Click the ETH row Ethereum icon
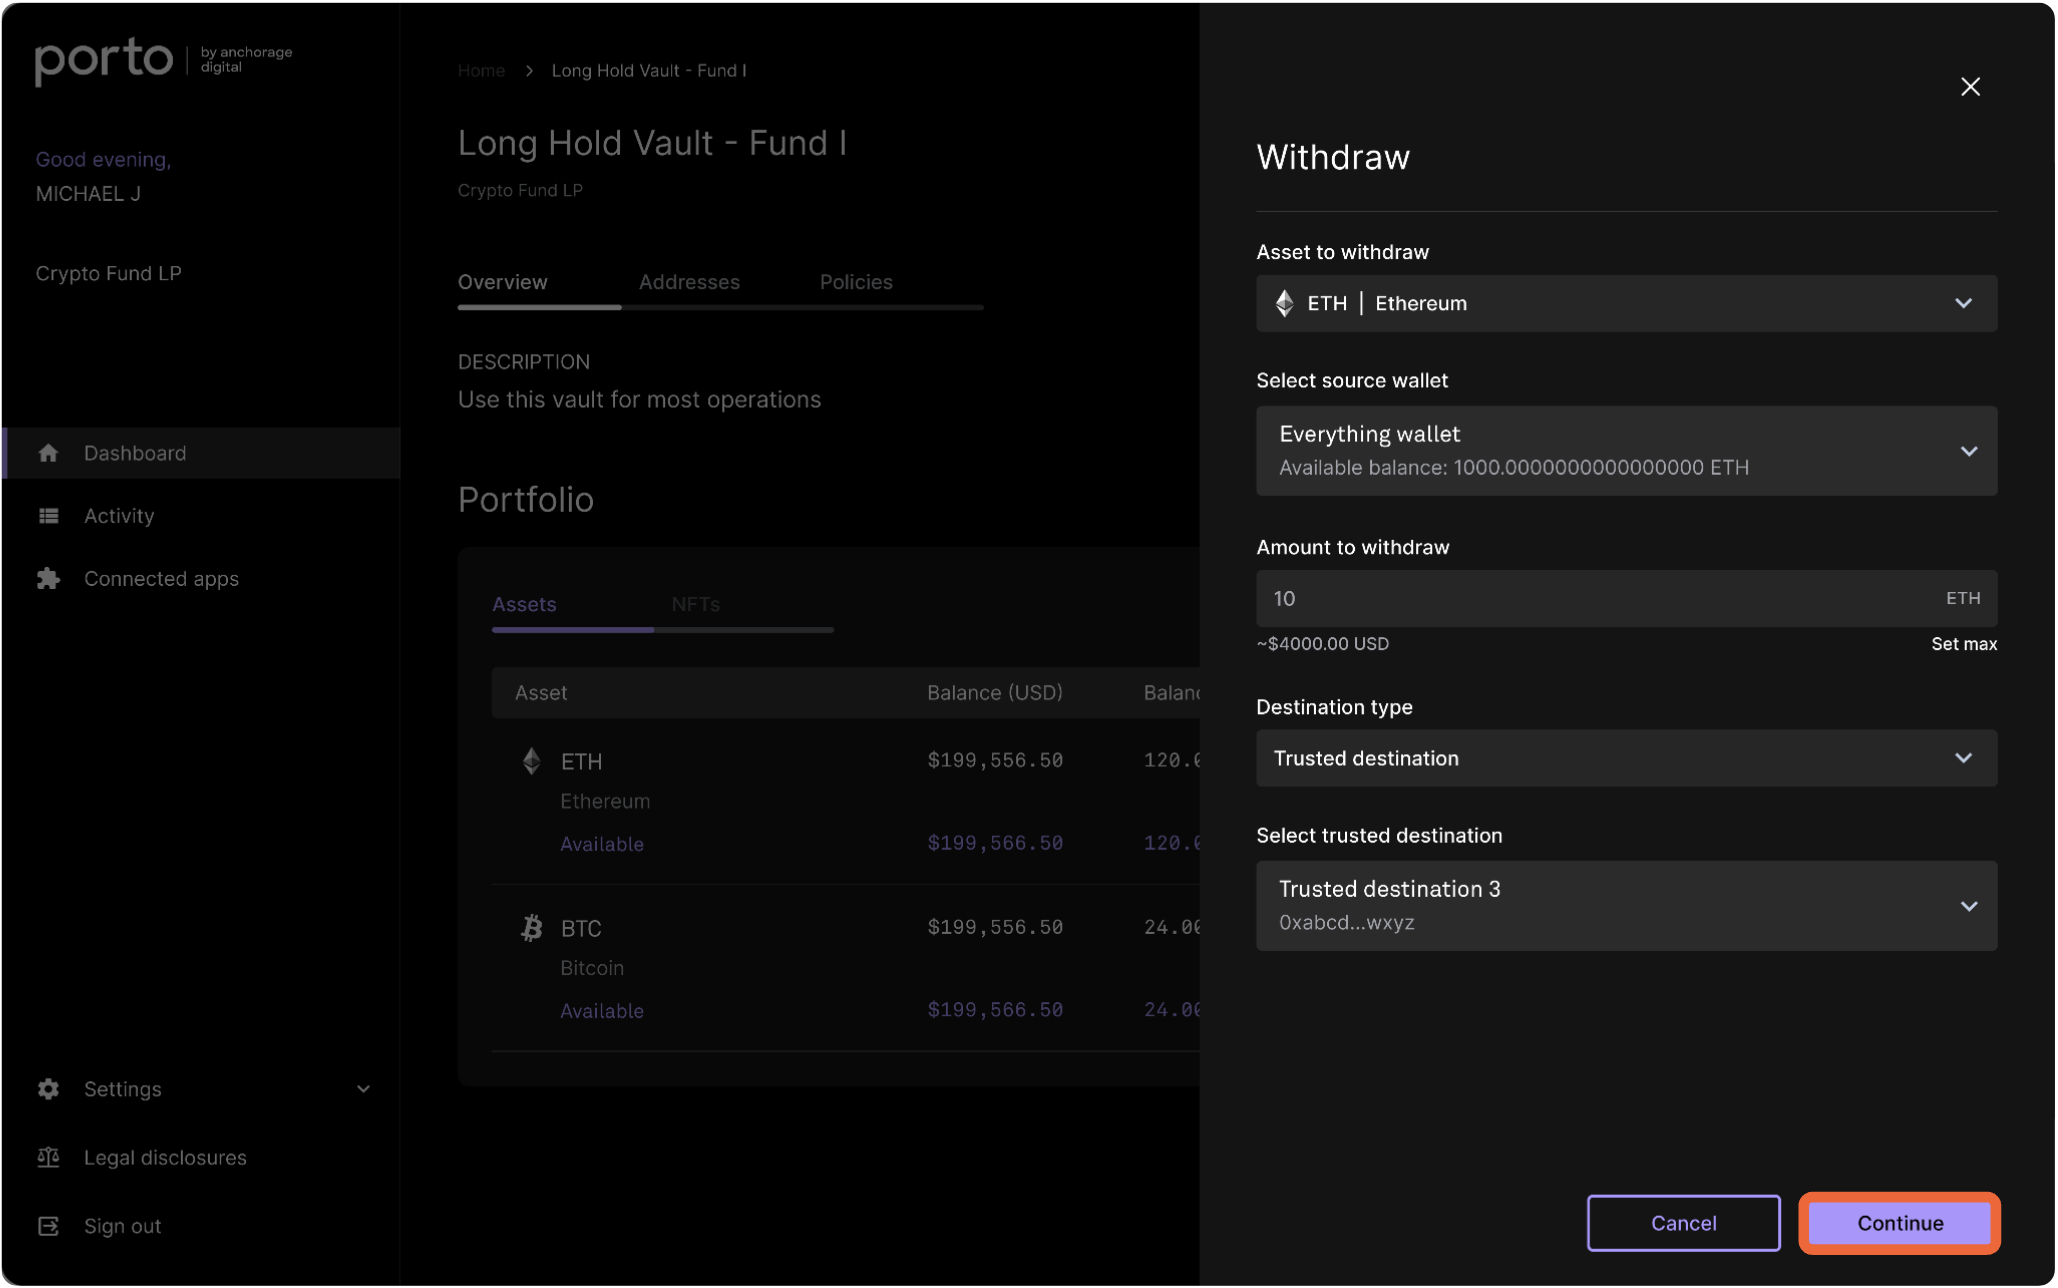The image size is (2058, 1288). point(532,761)
